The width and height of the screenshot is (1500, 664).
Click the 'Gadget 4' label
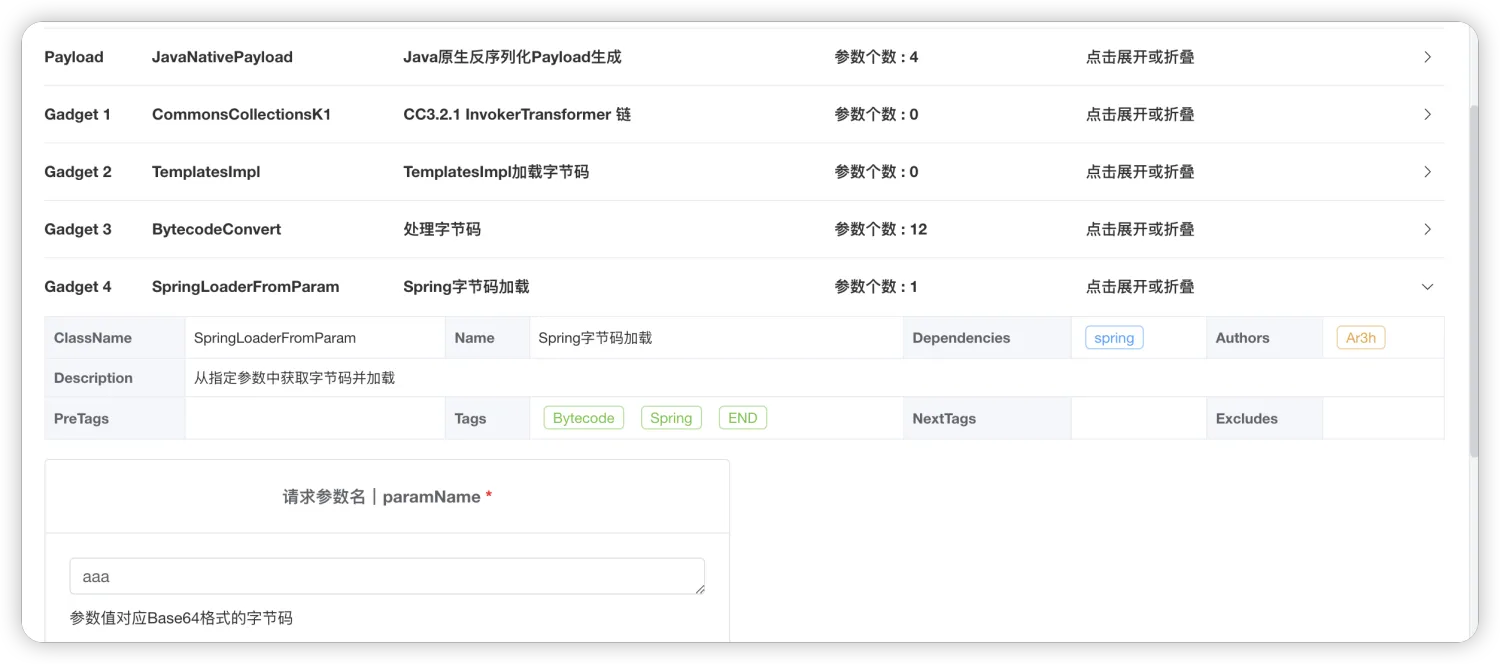(78, 287)
